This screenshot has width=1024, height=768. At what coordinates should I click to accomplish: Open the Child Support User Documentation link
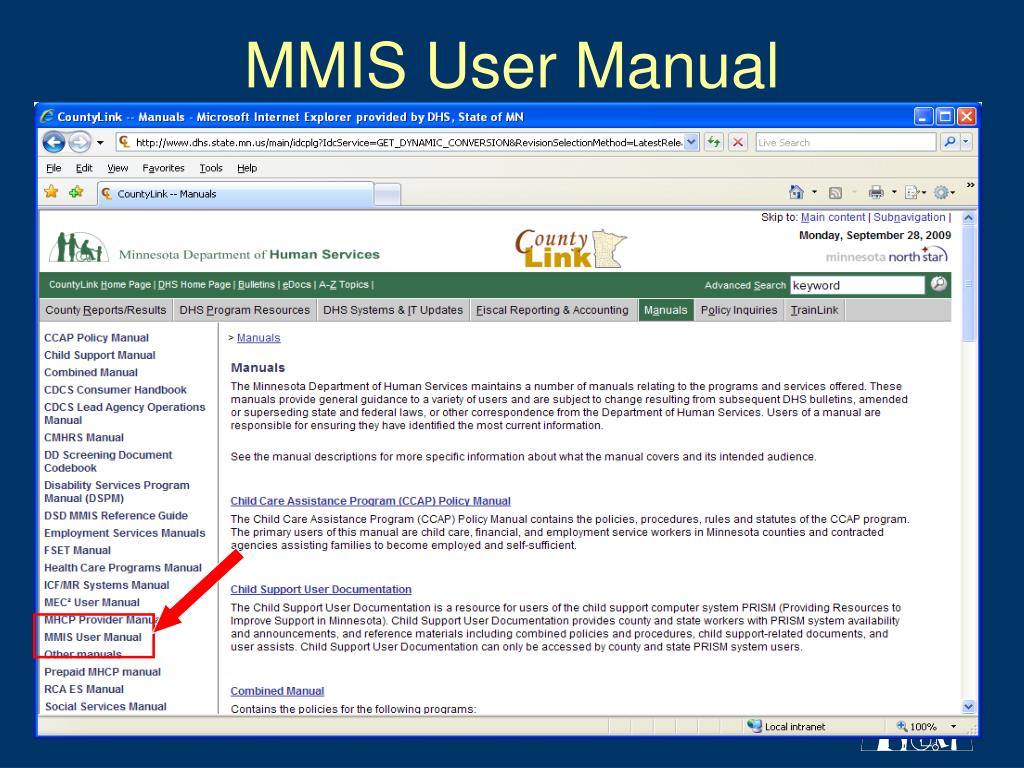pyautogui.click(x=321, y=589)
